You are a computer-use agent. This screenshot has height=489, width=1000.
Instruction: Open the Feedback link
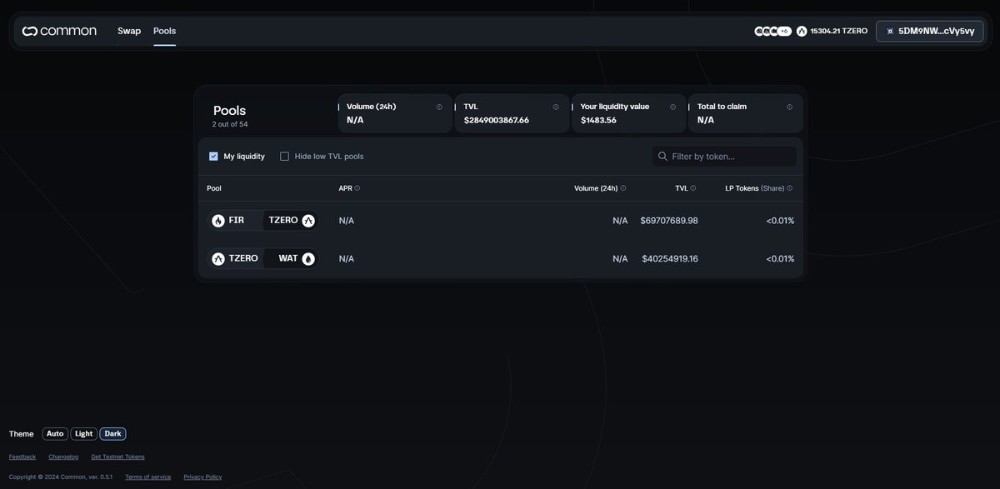click(22, 456)
